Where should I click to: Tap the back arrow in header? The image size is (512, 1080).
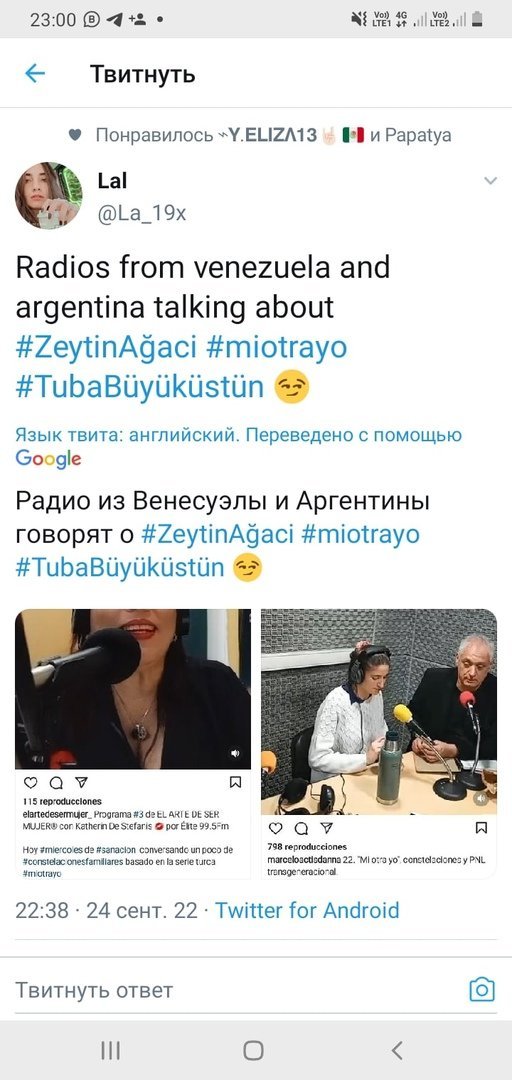[x=34, y=74]
